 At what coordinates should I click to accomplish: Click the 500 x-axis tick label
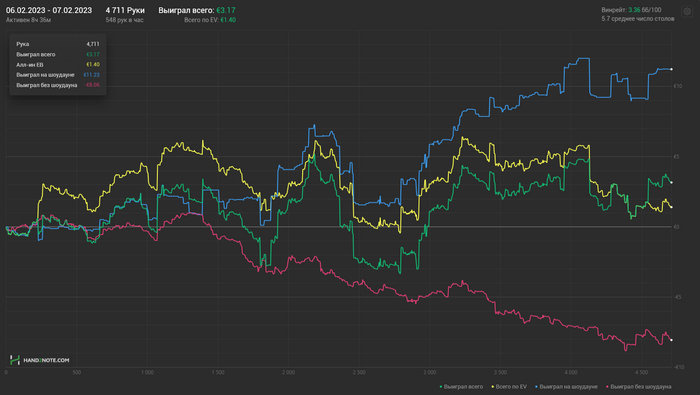point(76,372)
